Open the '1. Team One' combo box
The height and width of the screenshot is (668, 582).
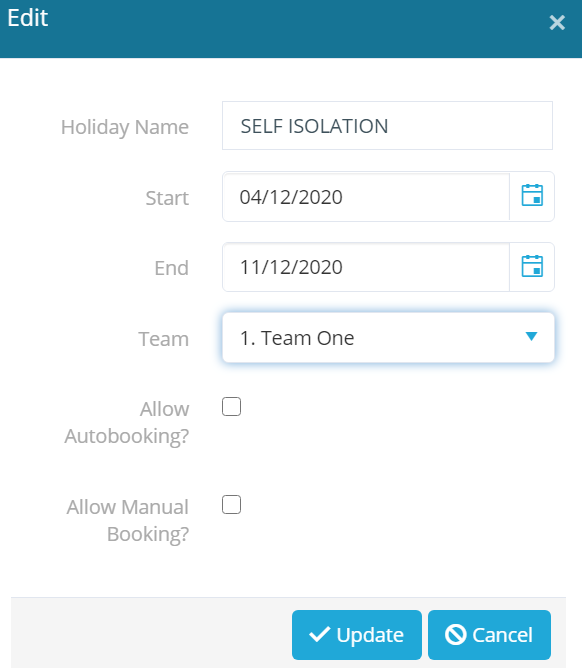[x=388, y=337]
